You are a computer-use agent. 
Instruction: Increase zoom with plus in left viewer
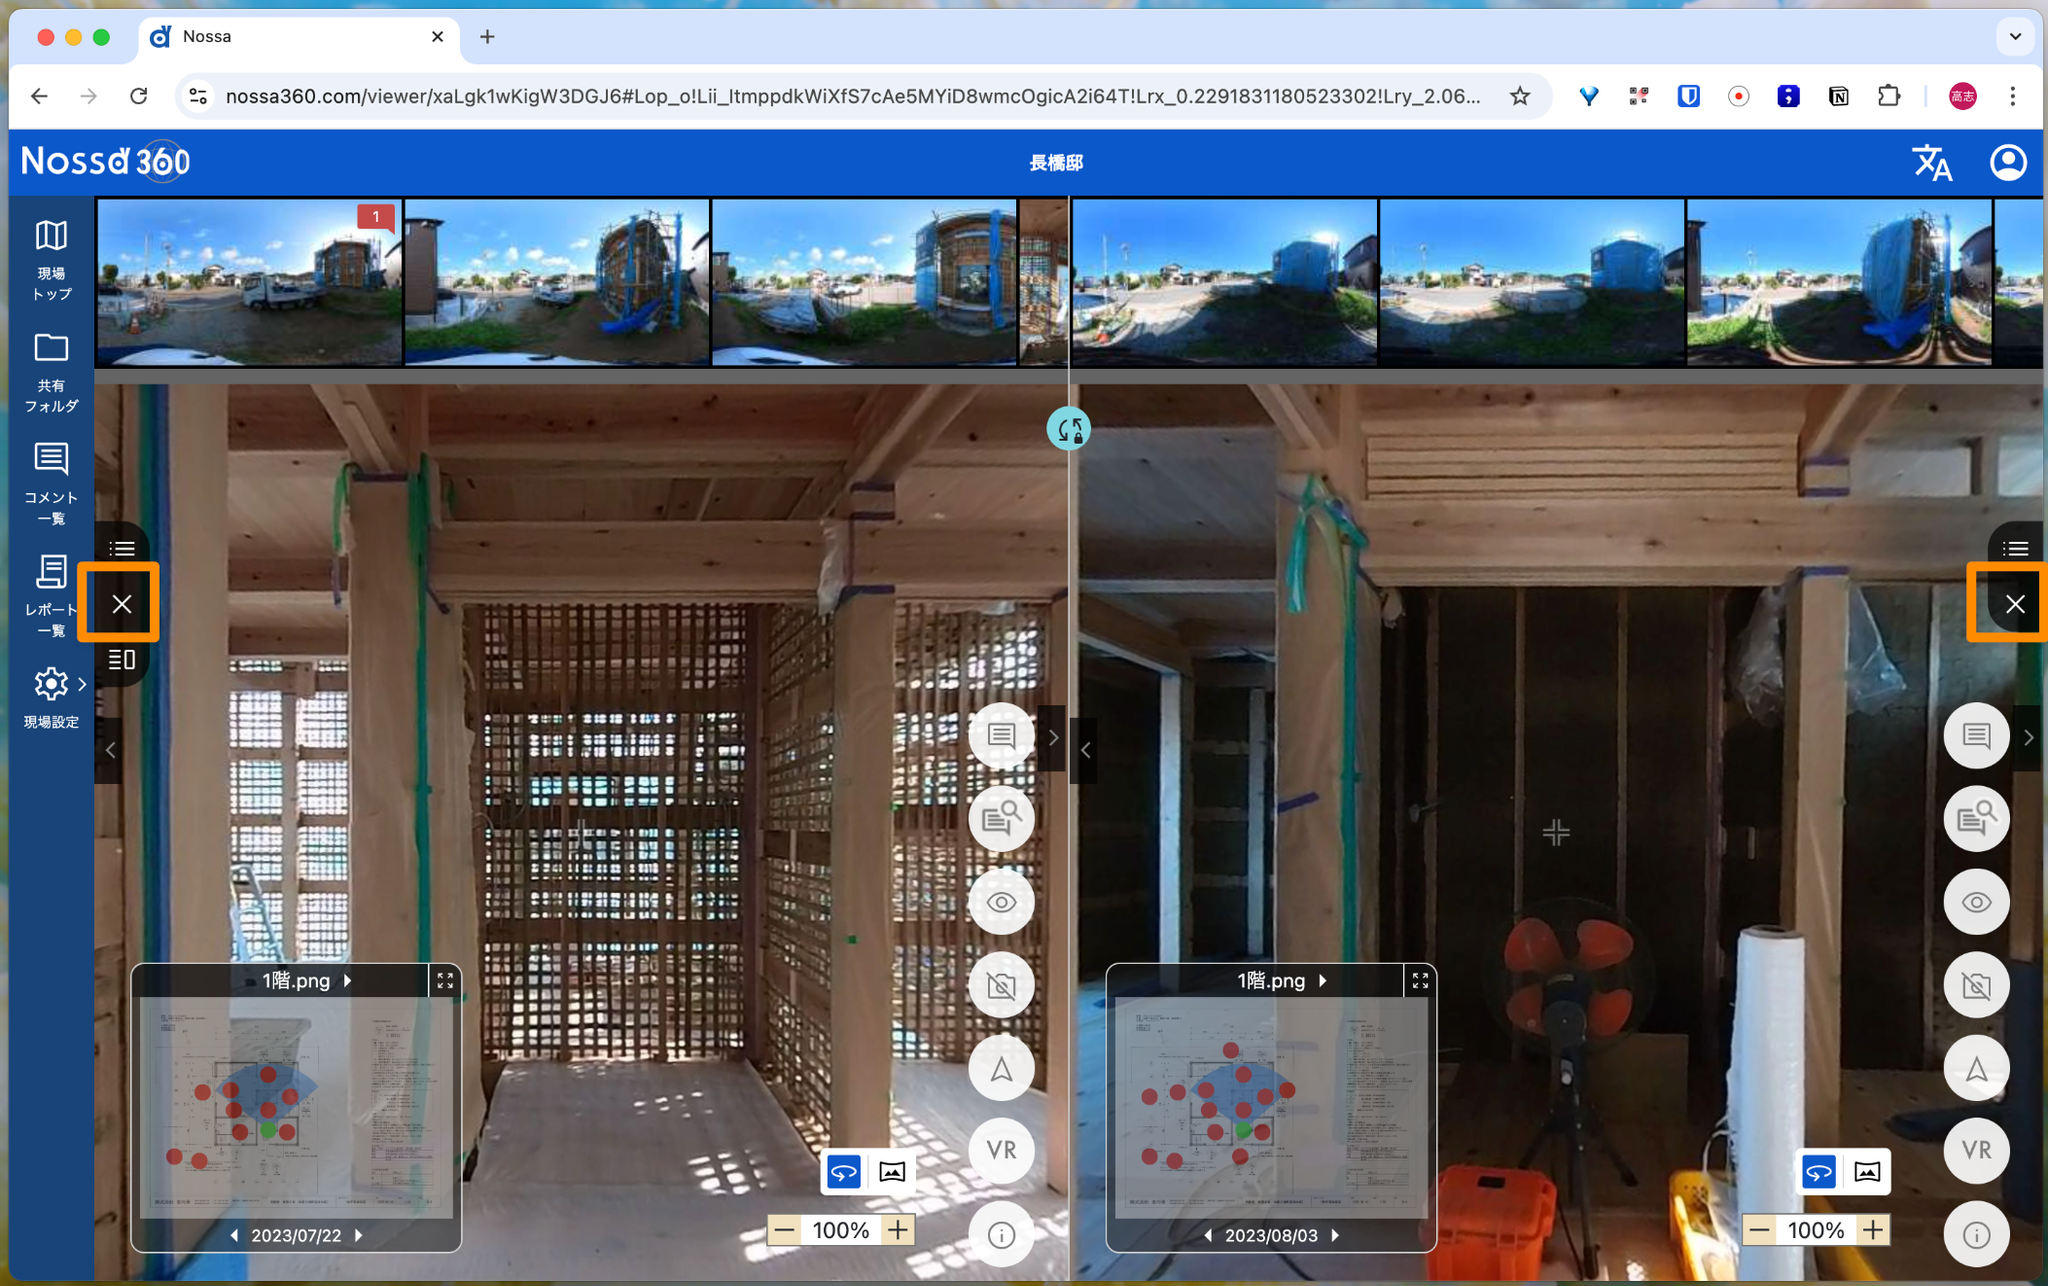coord(898,1230)
